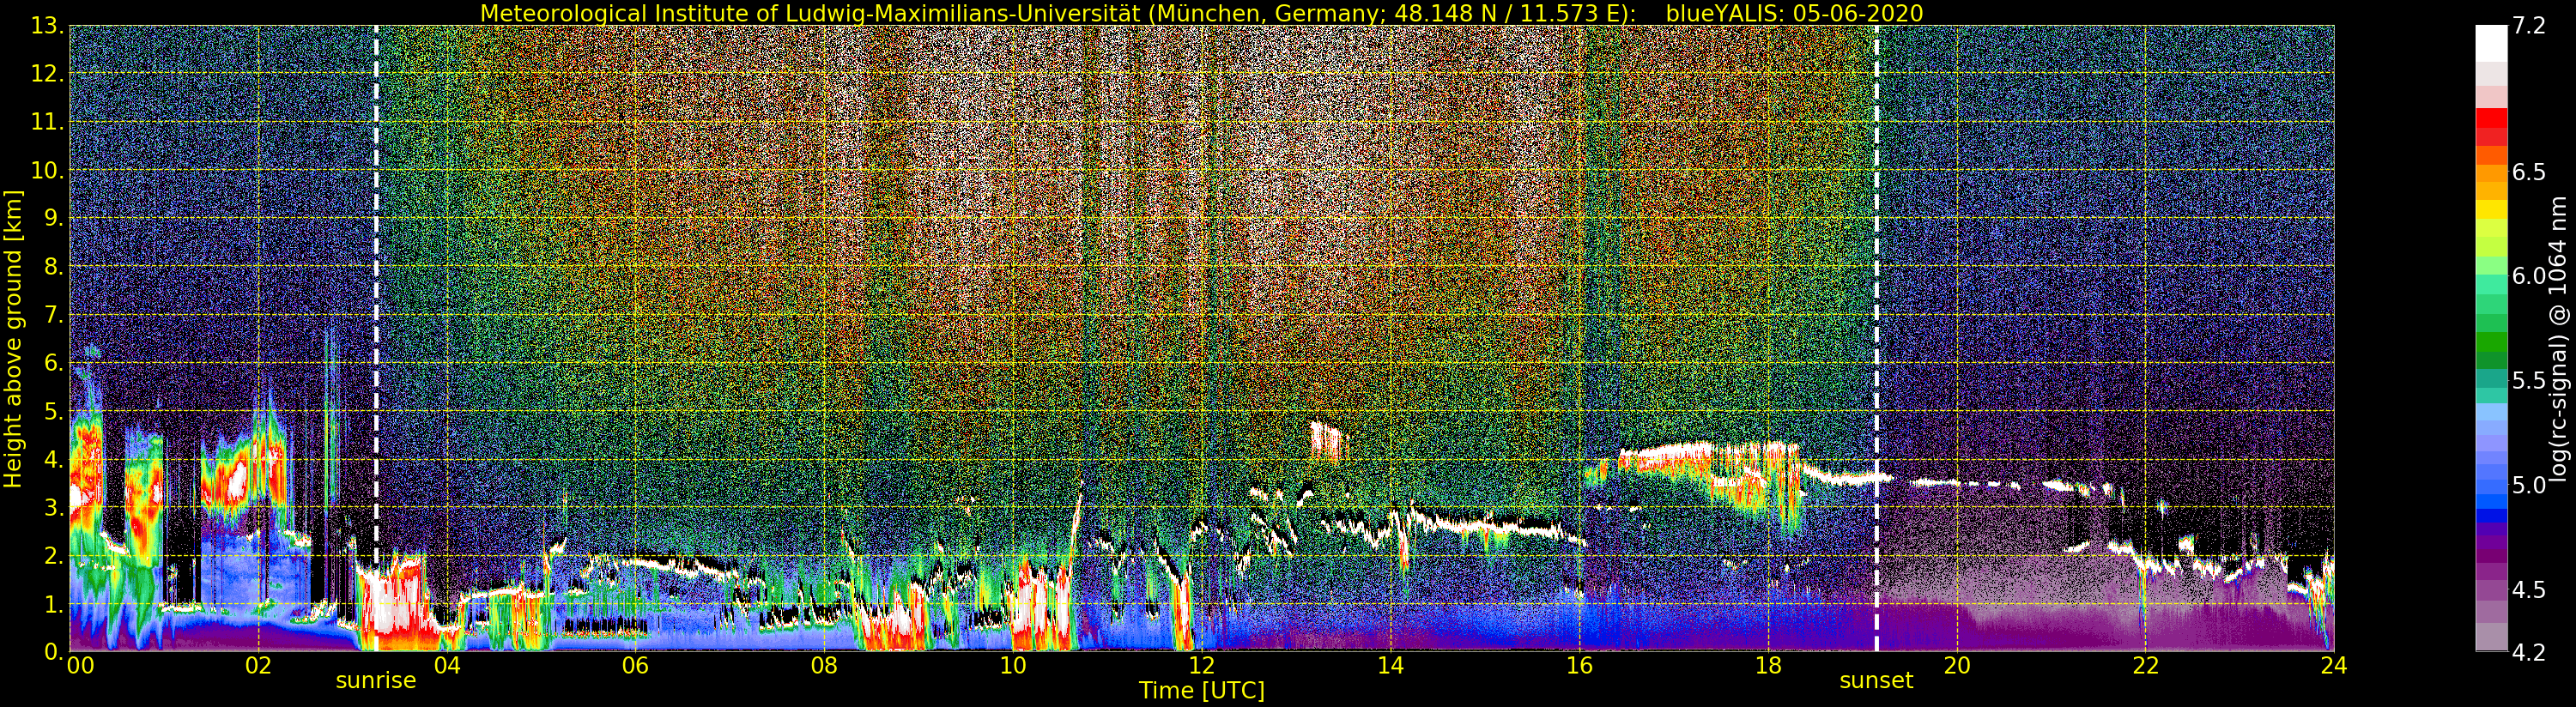This screenshot has height=707, width=2576.
Task: Click the height axis tick '3.'
Action: [x=54, y=507]
